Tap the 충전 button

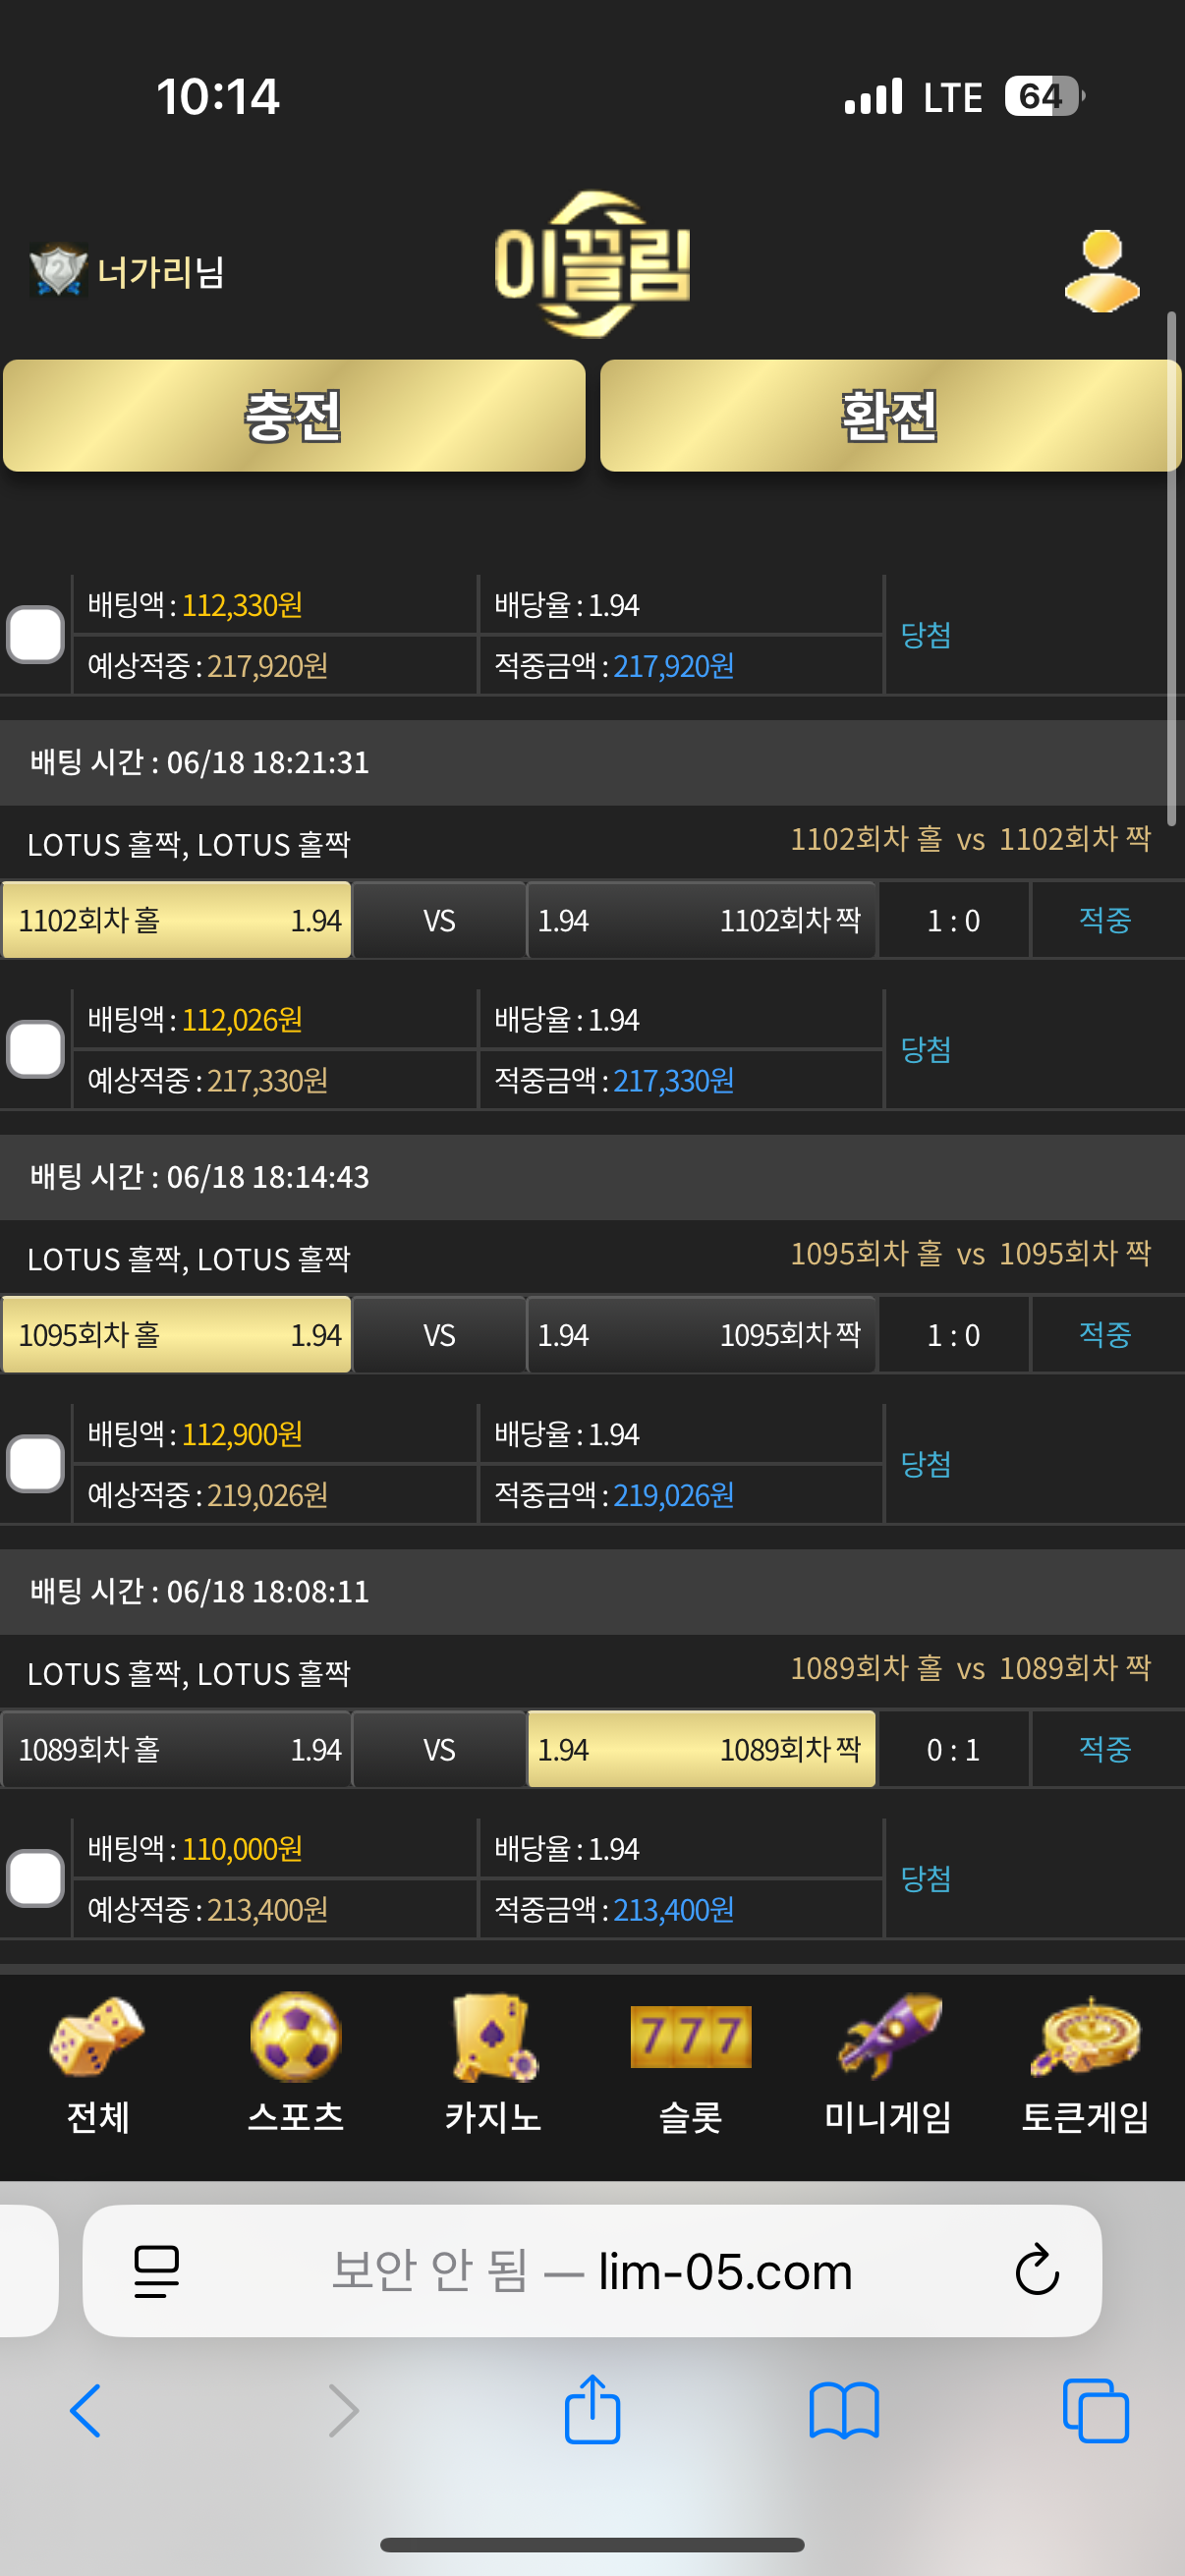(294, 416)
